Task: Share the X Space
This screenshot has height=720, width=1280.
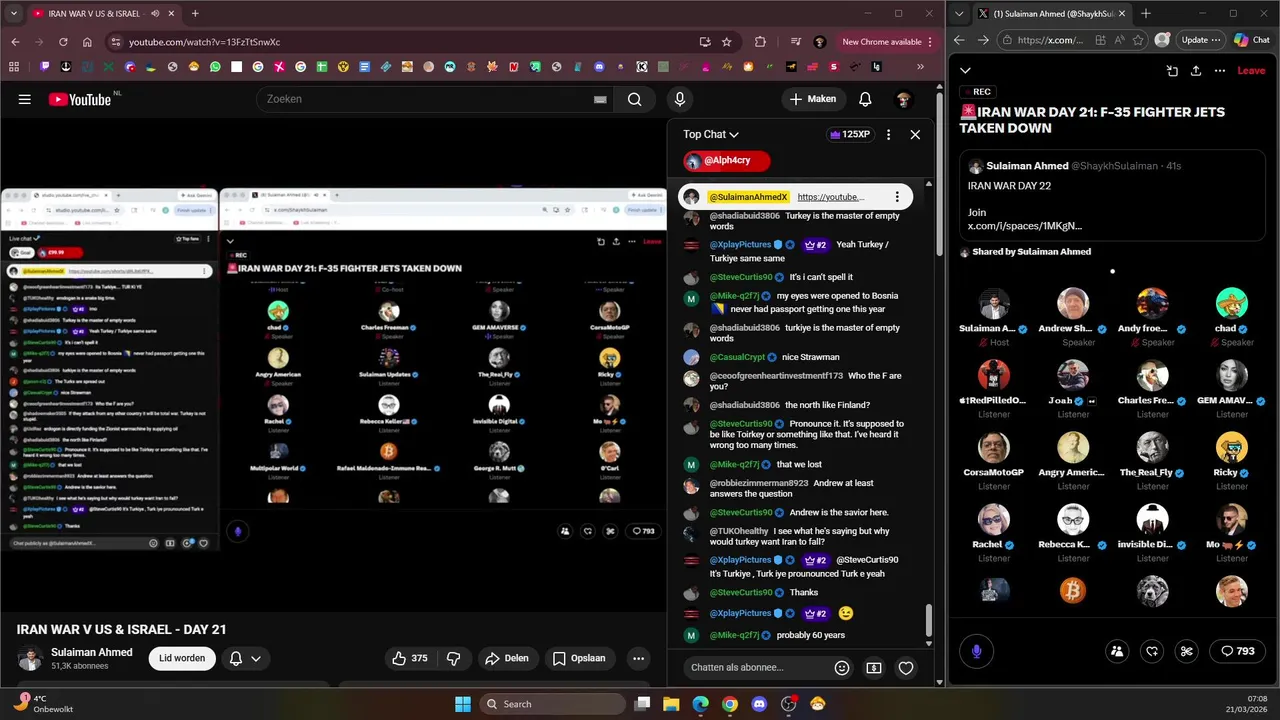Action: click(x=1196, y=71)
